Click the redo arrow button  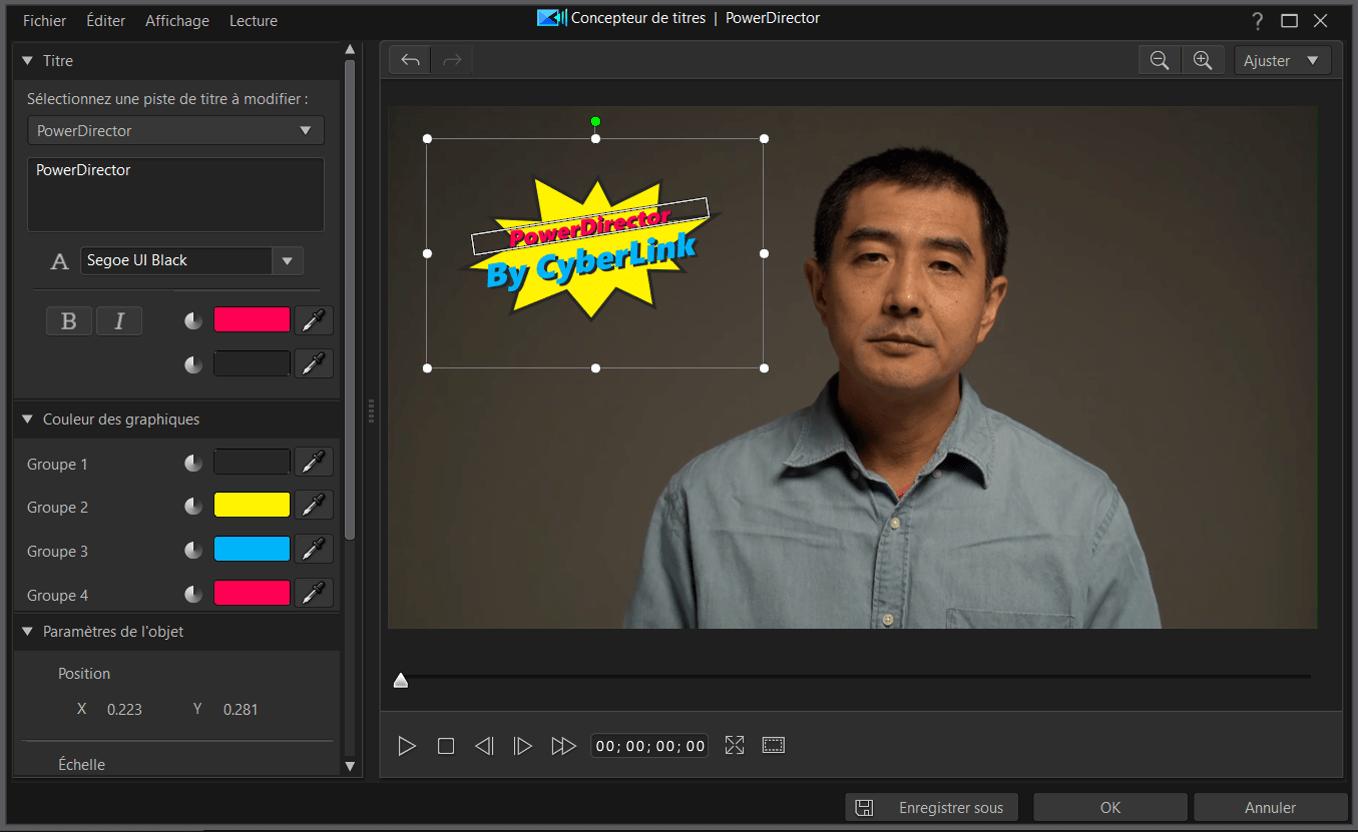(x=452, y=60)
